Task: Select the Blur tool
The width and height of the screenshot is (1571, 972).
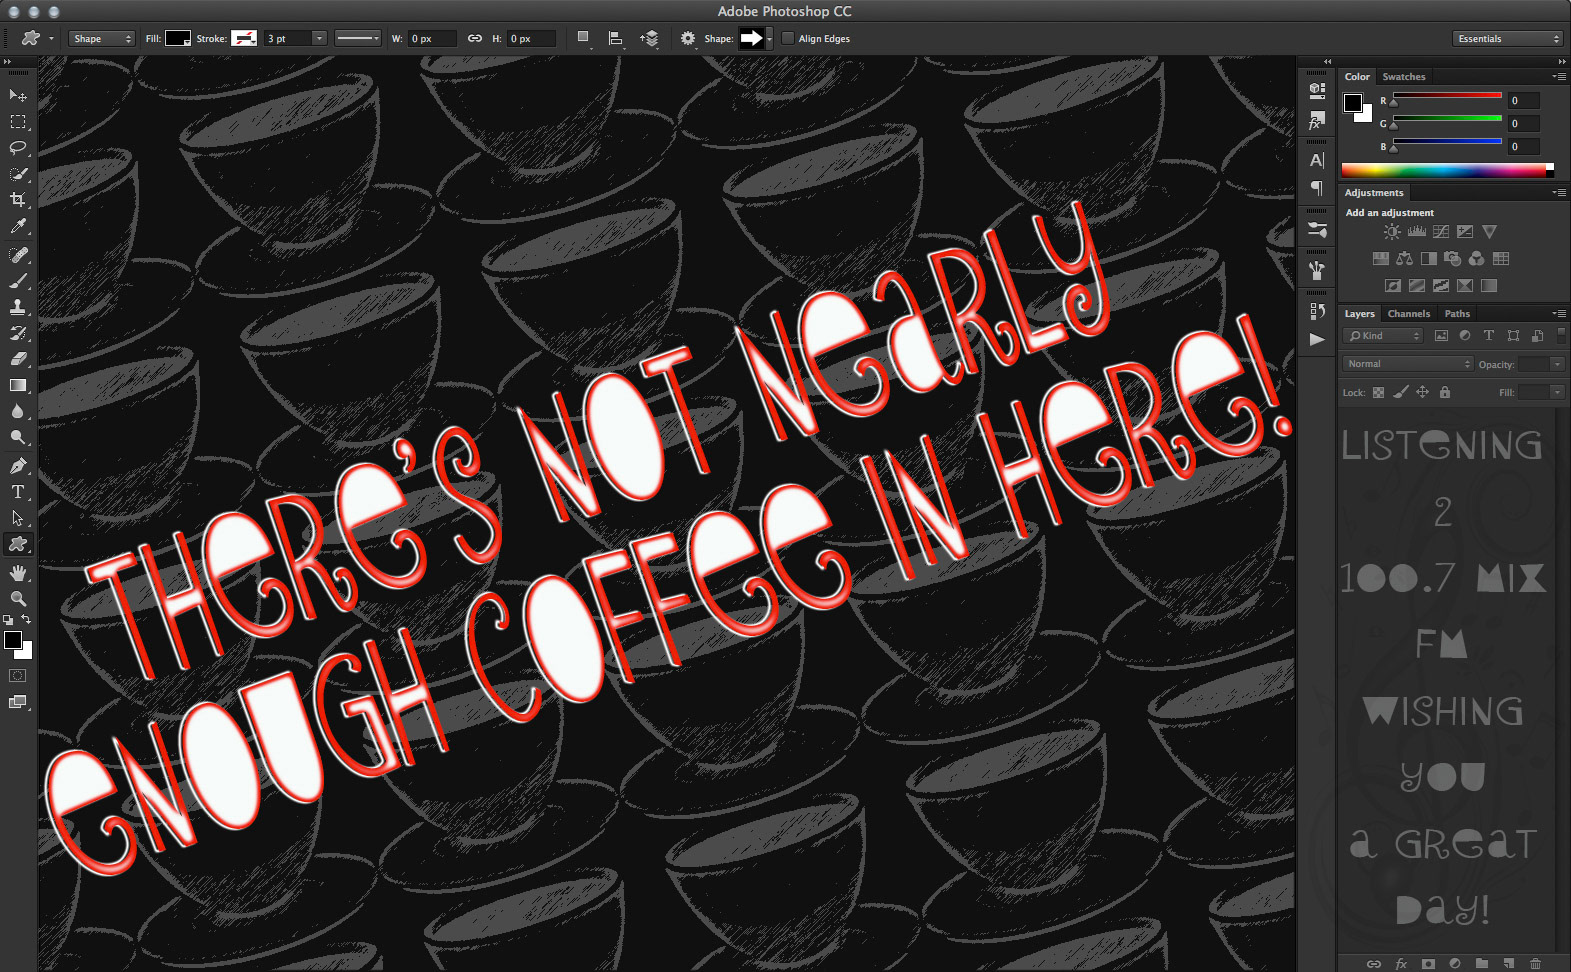Action: click(17, 411)
